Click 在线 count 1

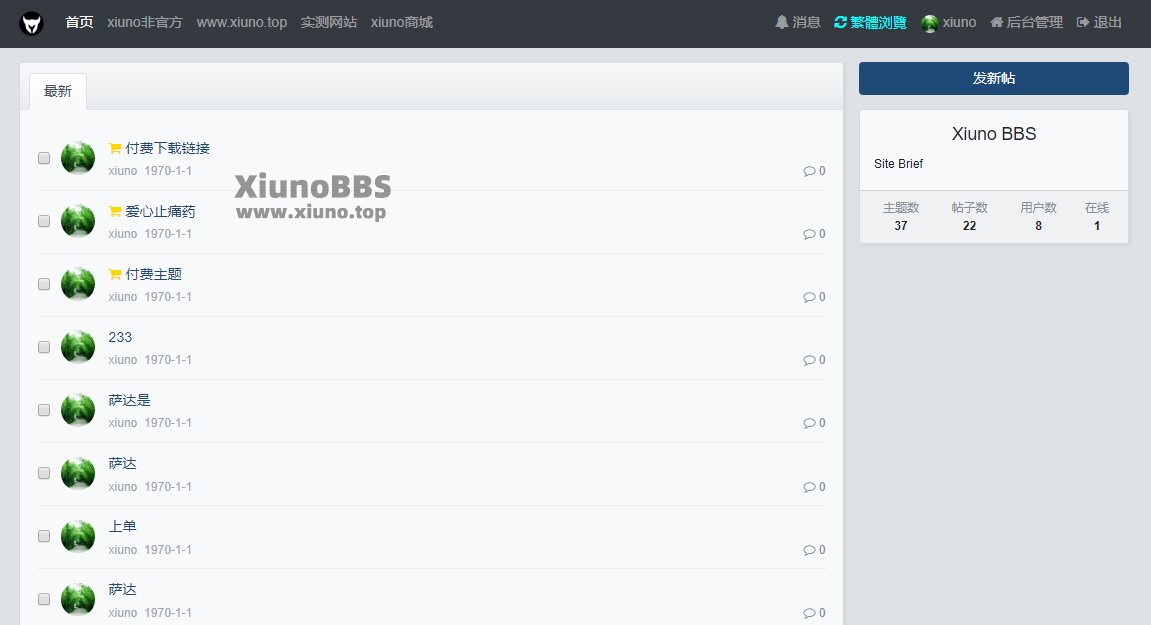tap(1097, 226)
